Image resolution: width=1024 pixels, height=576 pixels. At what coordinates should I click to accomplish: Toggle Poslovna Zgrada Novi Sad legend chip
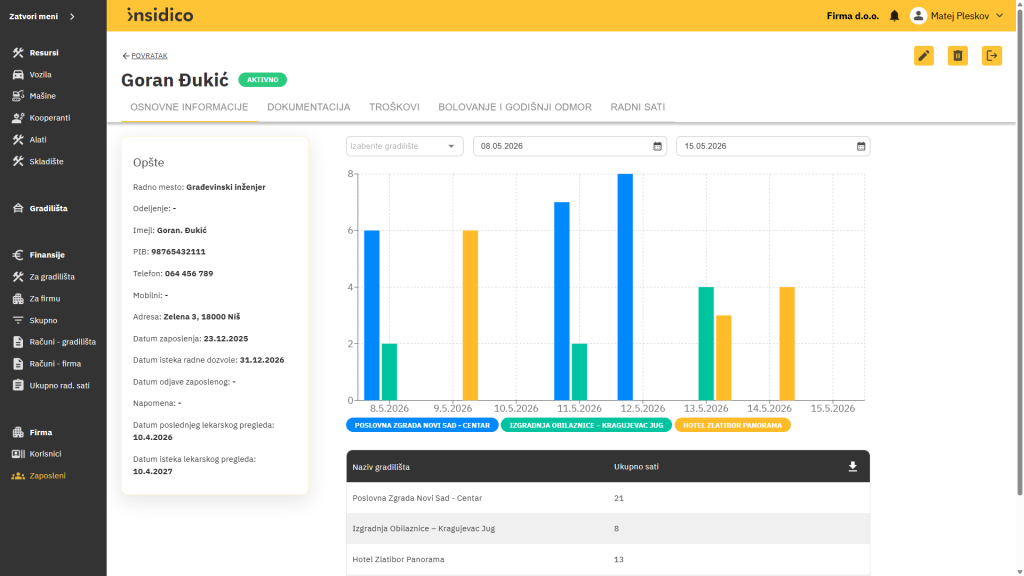422,425
